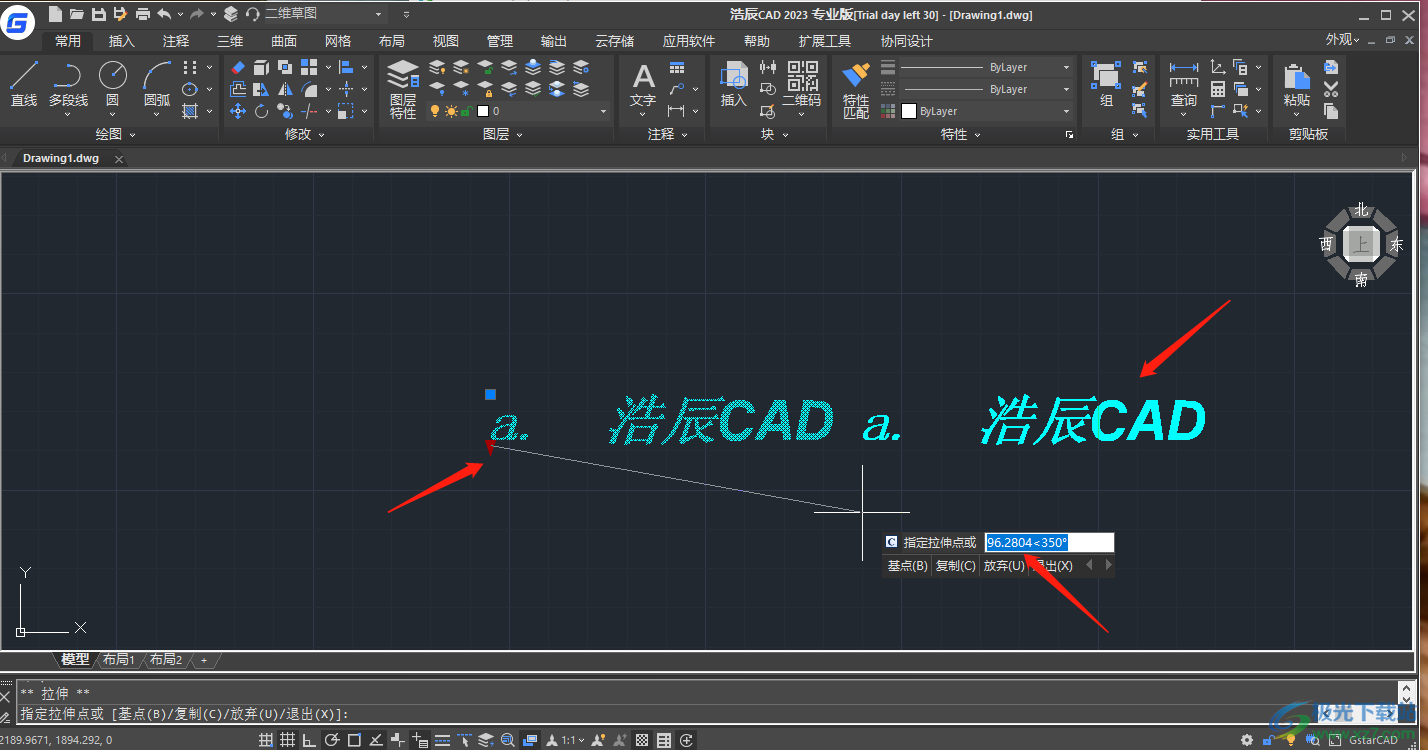The width and height of the screenshot is (1428, 750).
Task: Open the 外观 appearance dropdown
Action: pos(1343,39)
